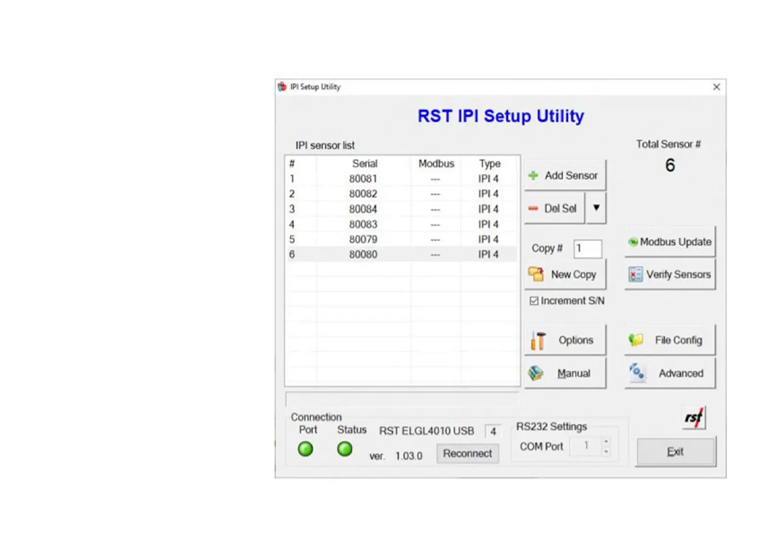Screen dimensions: 767x560
Task: Click the Options button label
Action: tap(576, 340)
